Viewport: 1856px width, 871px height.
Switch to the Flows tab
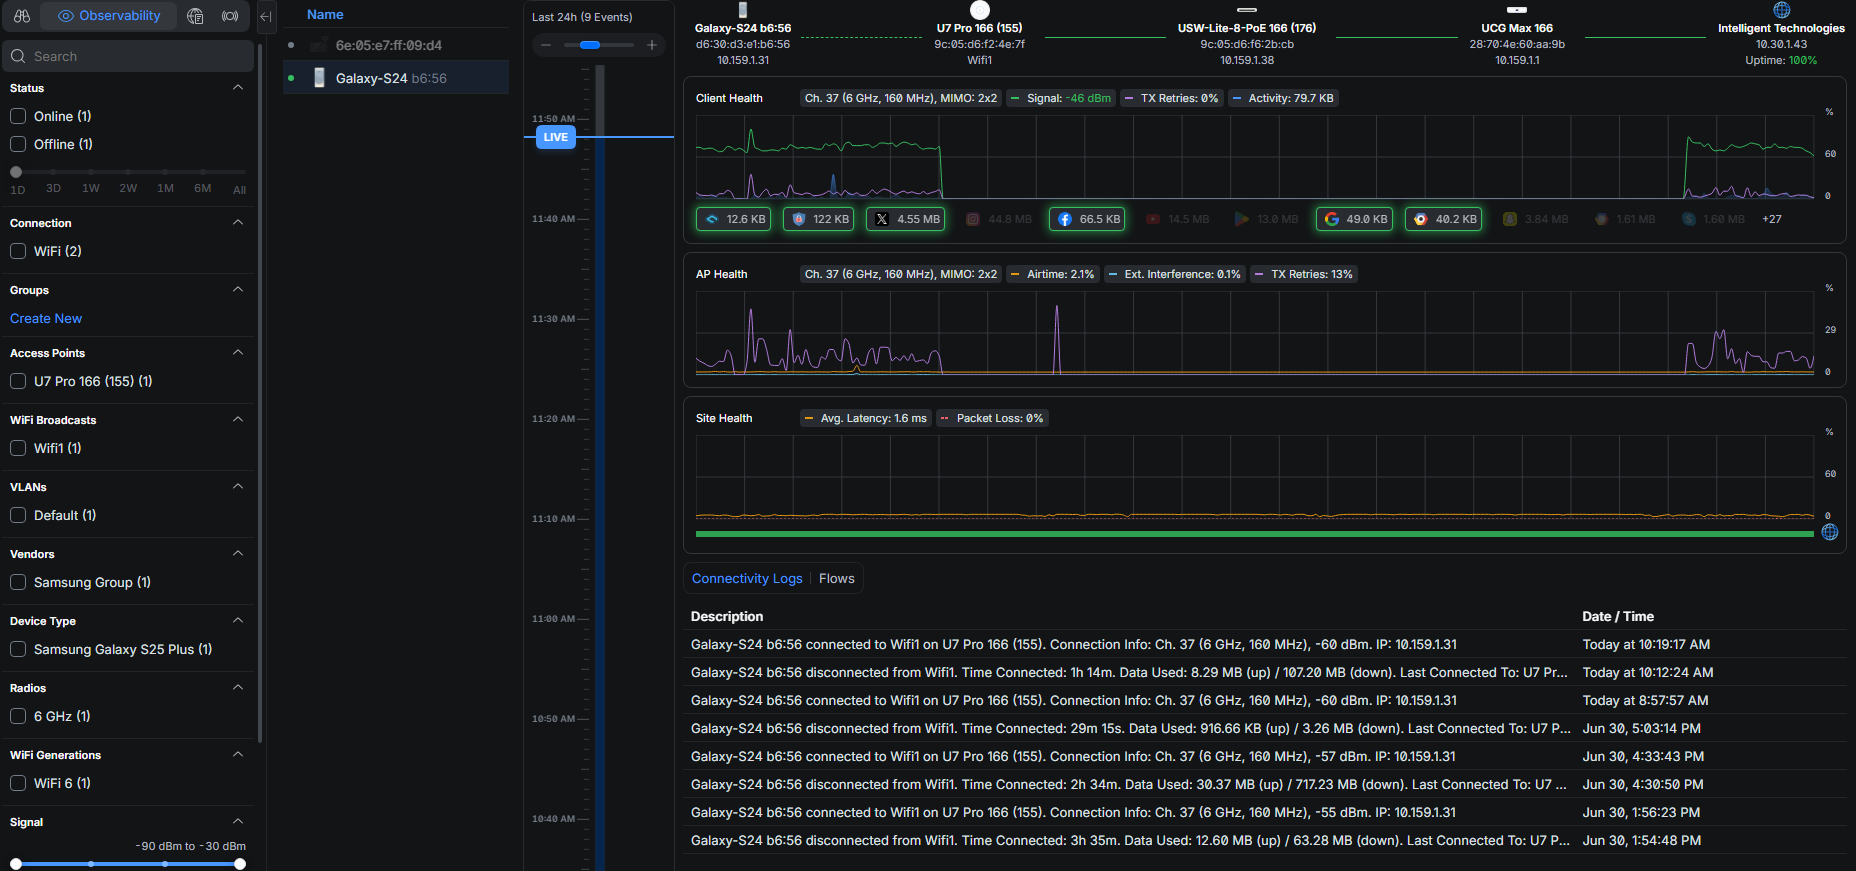pyautogui.click(x=837, y=578)
